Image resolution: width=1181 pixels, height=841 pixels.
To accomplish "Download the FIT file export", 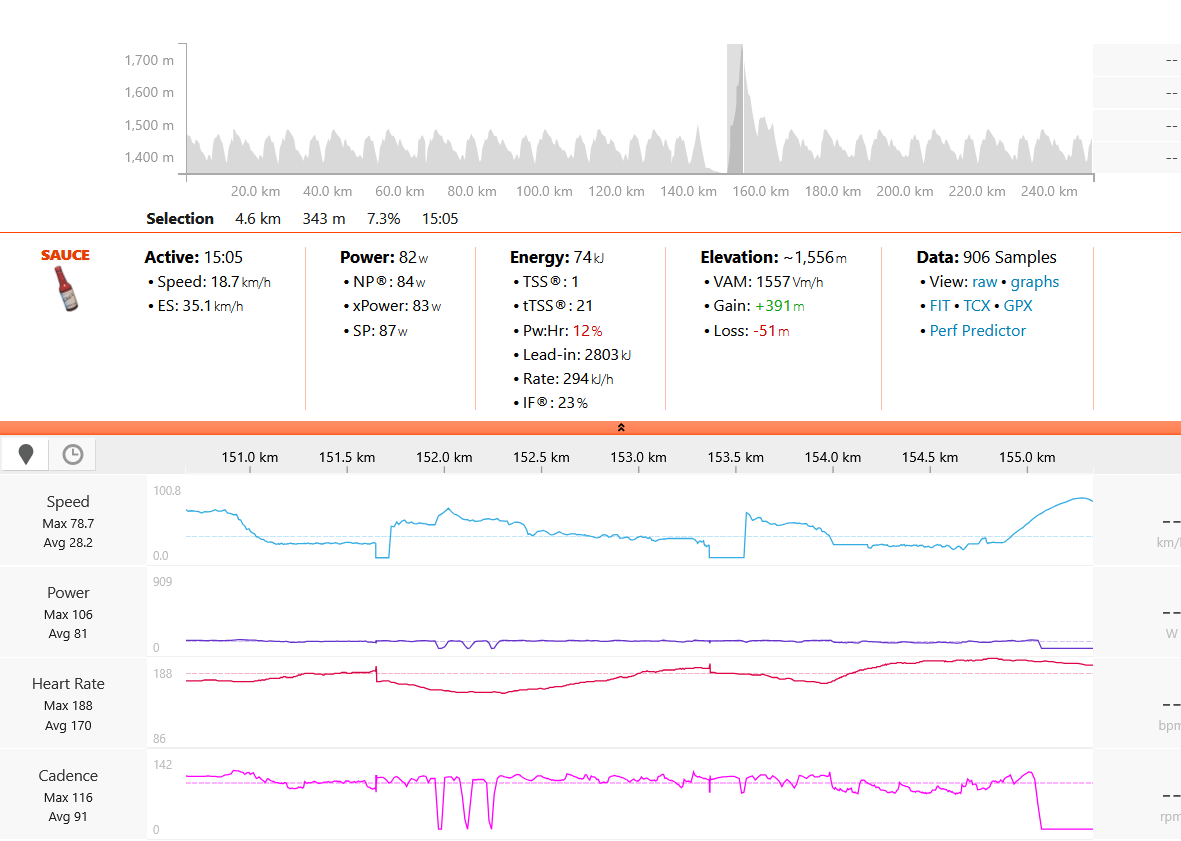I will pyautogui.click(x=941, y=306).
